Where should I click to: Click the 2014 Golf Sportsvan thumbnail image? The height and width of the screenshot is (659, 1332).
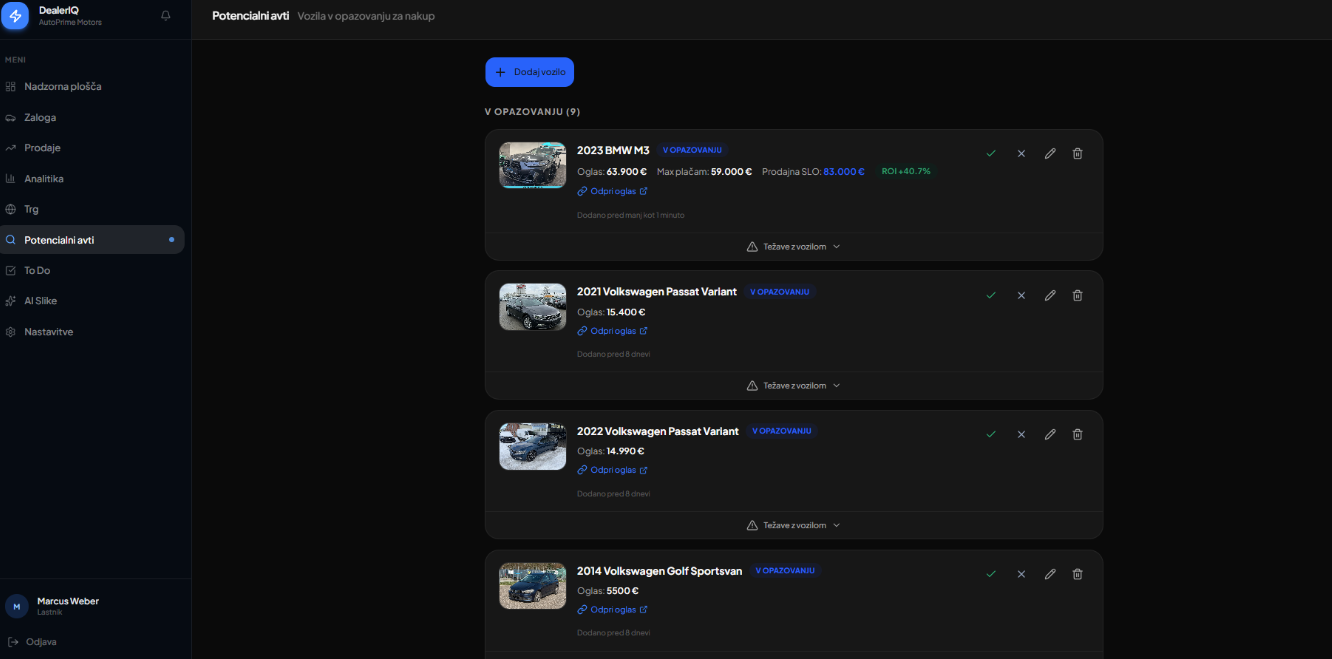(532, 586)
